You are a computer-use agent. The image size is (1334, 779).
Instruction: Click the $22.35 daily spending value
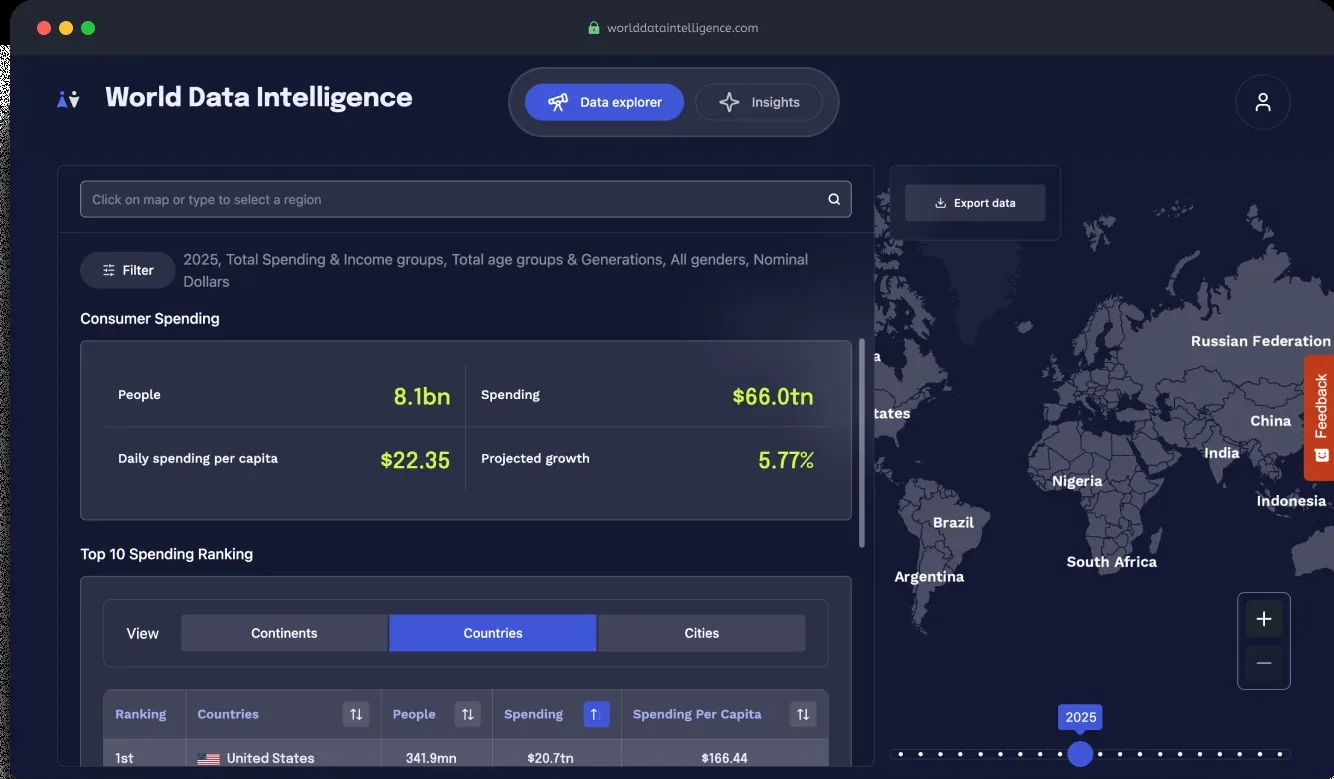(x=415, y=460)
